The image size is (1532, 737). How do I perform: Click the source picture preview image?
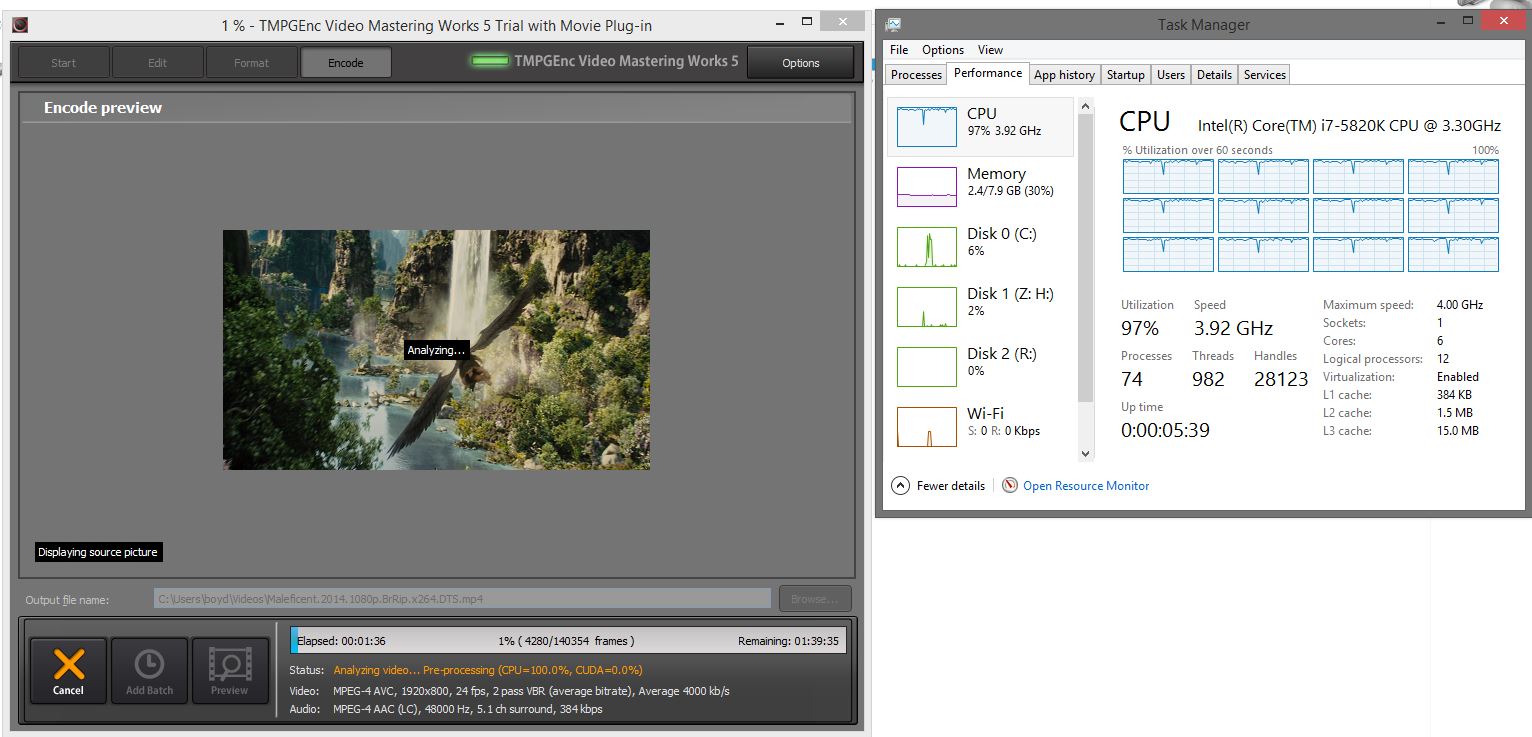(x=436, y=350)
